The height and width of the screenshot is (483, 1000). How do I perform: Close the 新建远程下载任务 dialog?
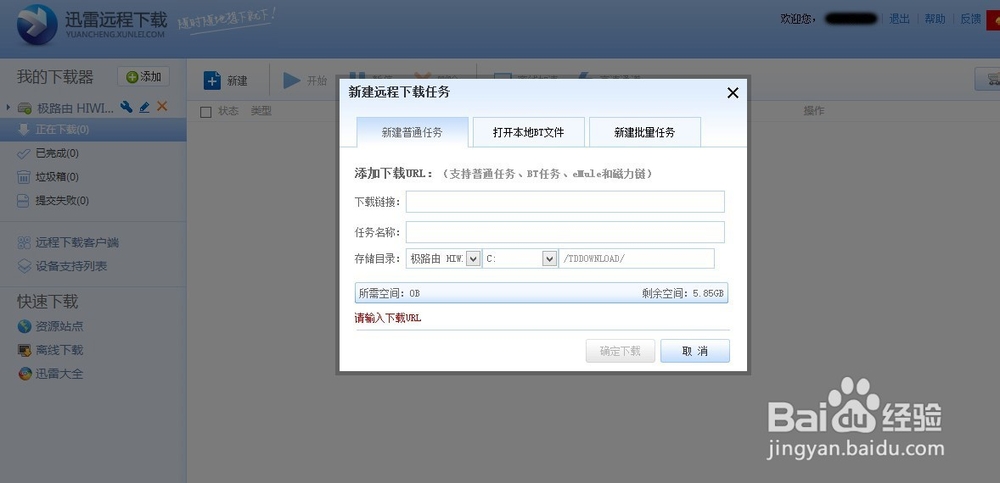[733, 93]
